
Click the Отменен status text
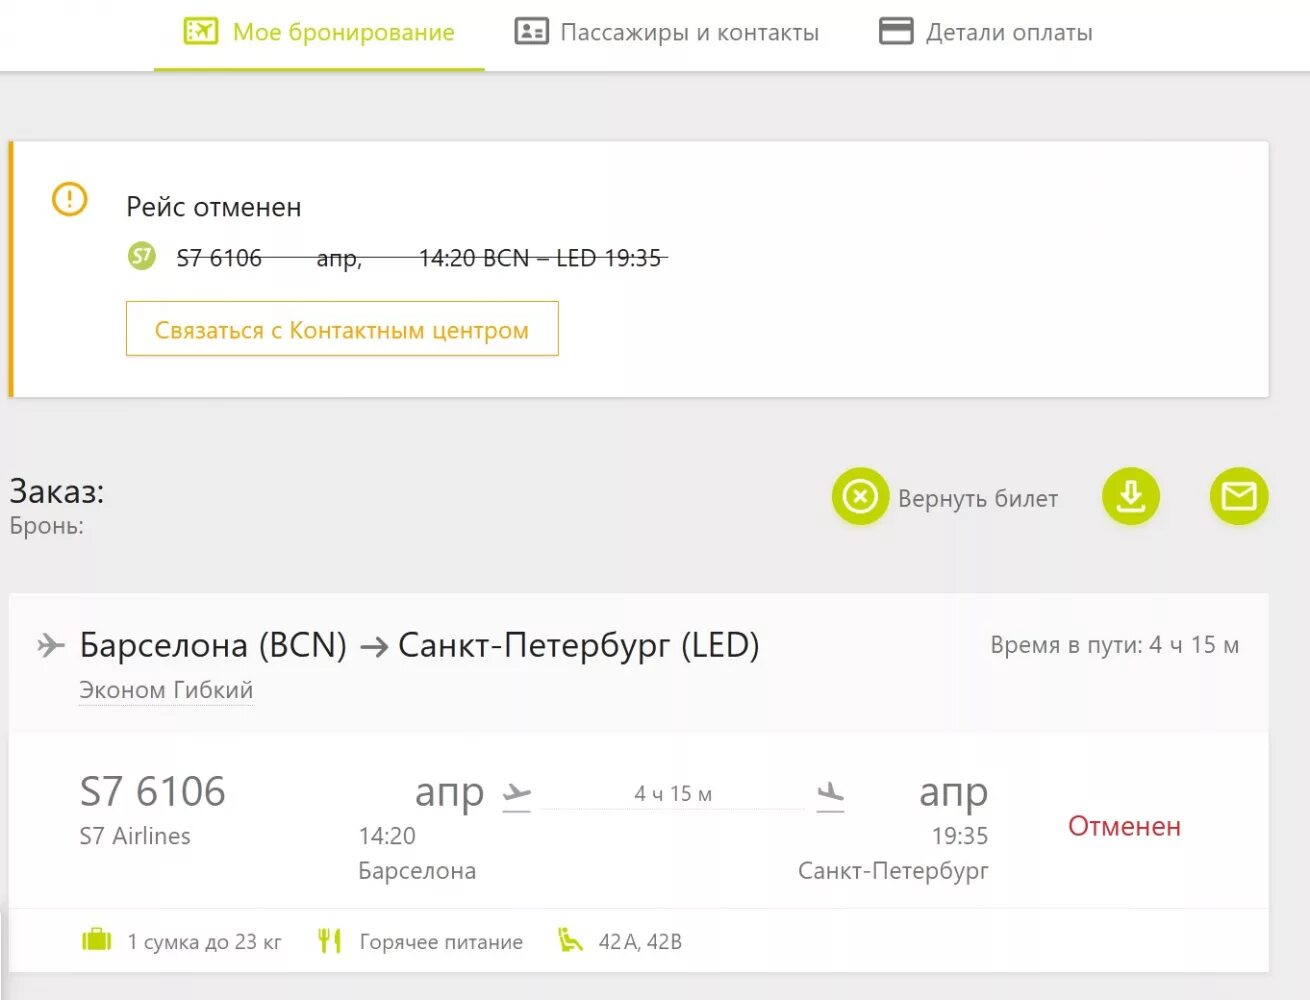[x=1124, y=826]
